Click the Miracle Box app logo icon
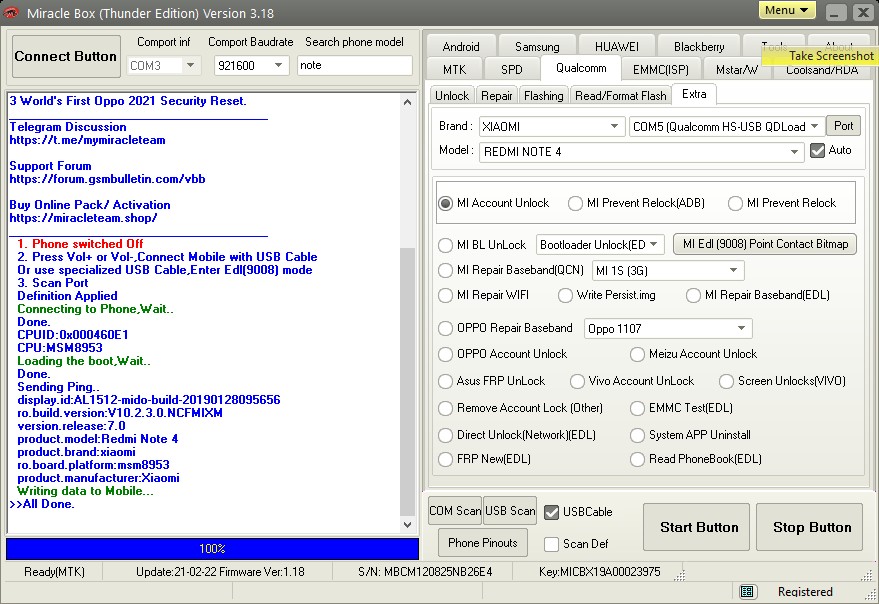This screenshot has width=879, height=604. (x=11, y=12)
